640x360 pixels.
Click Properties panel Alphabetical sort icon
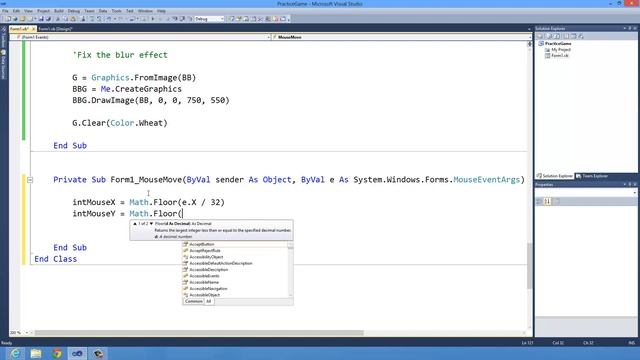(x=547, y=201)
